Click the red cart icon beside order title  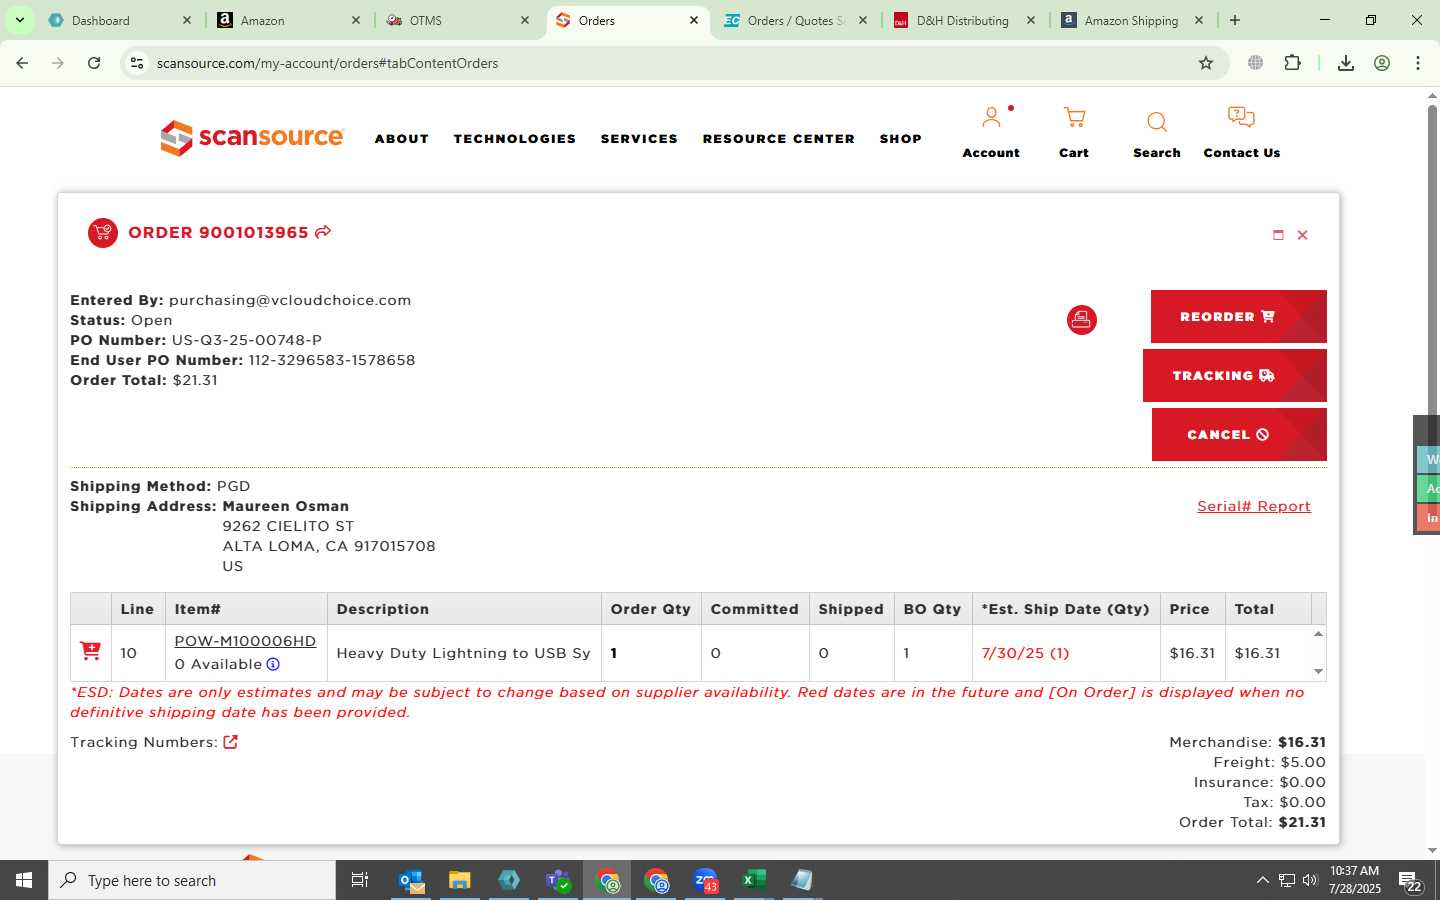point(103,233)
